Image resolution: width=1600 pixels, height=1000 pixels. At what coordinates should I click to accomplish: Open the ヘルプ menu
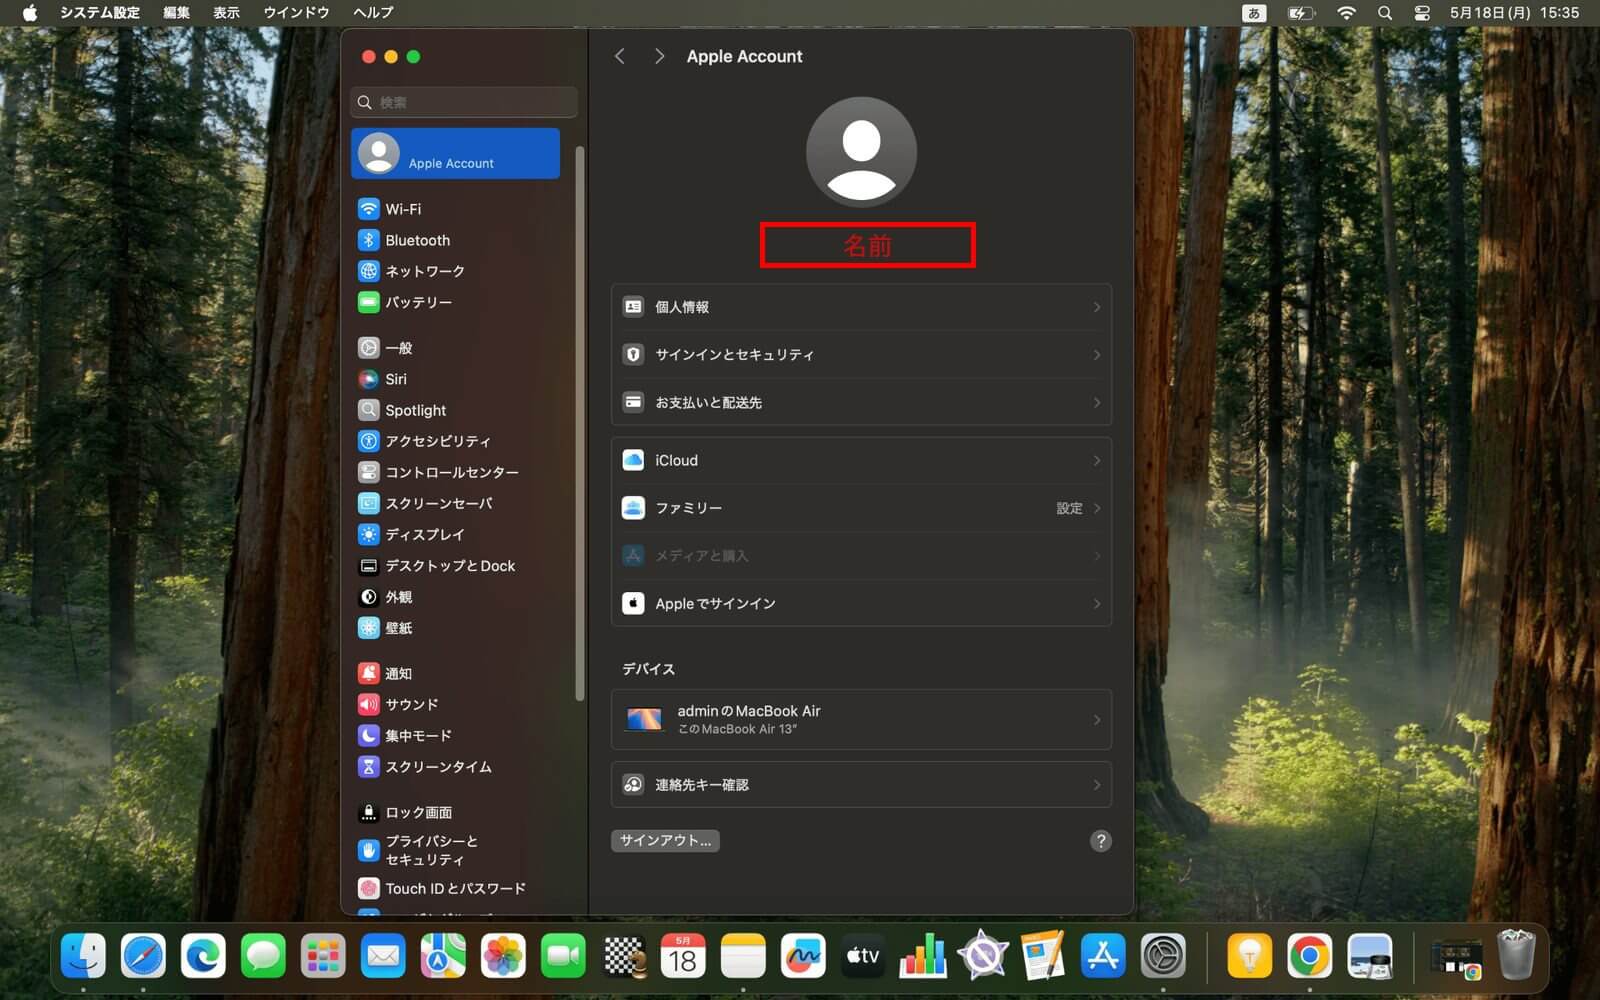(373, 13)
